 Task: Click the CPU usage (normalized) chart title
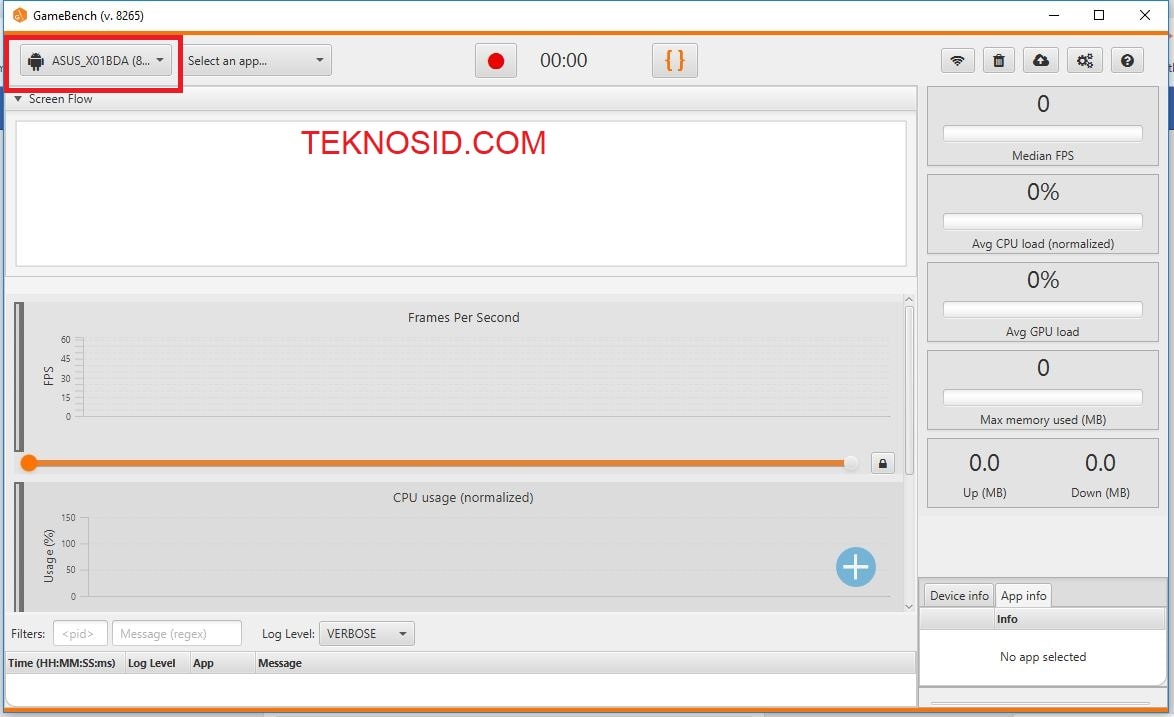(x=463, y=498)
